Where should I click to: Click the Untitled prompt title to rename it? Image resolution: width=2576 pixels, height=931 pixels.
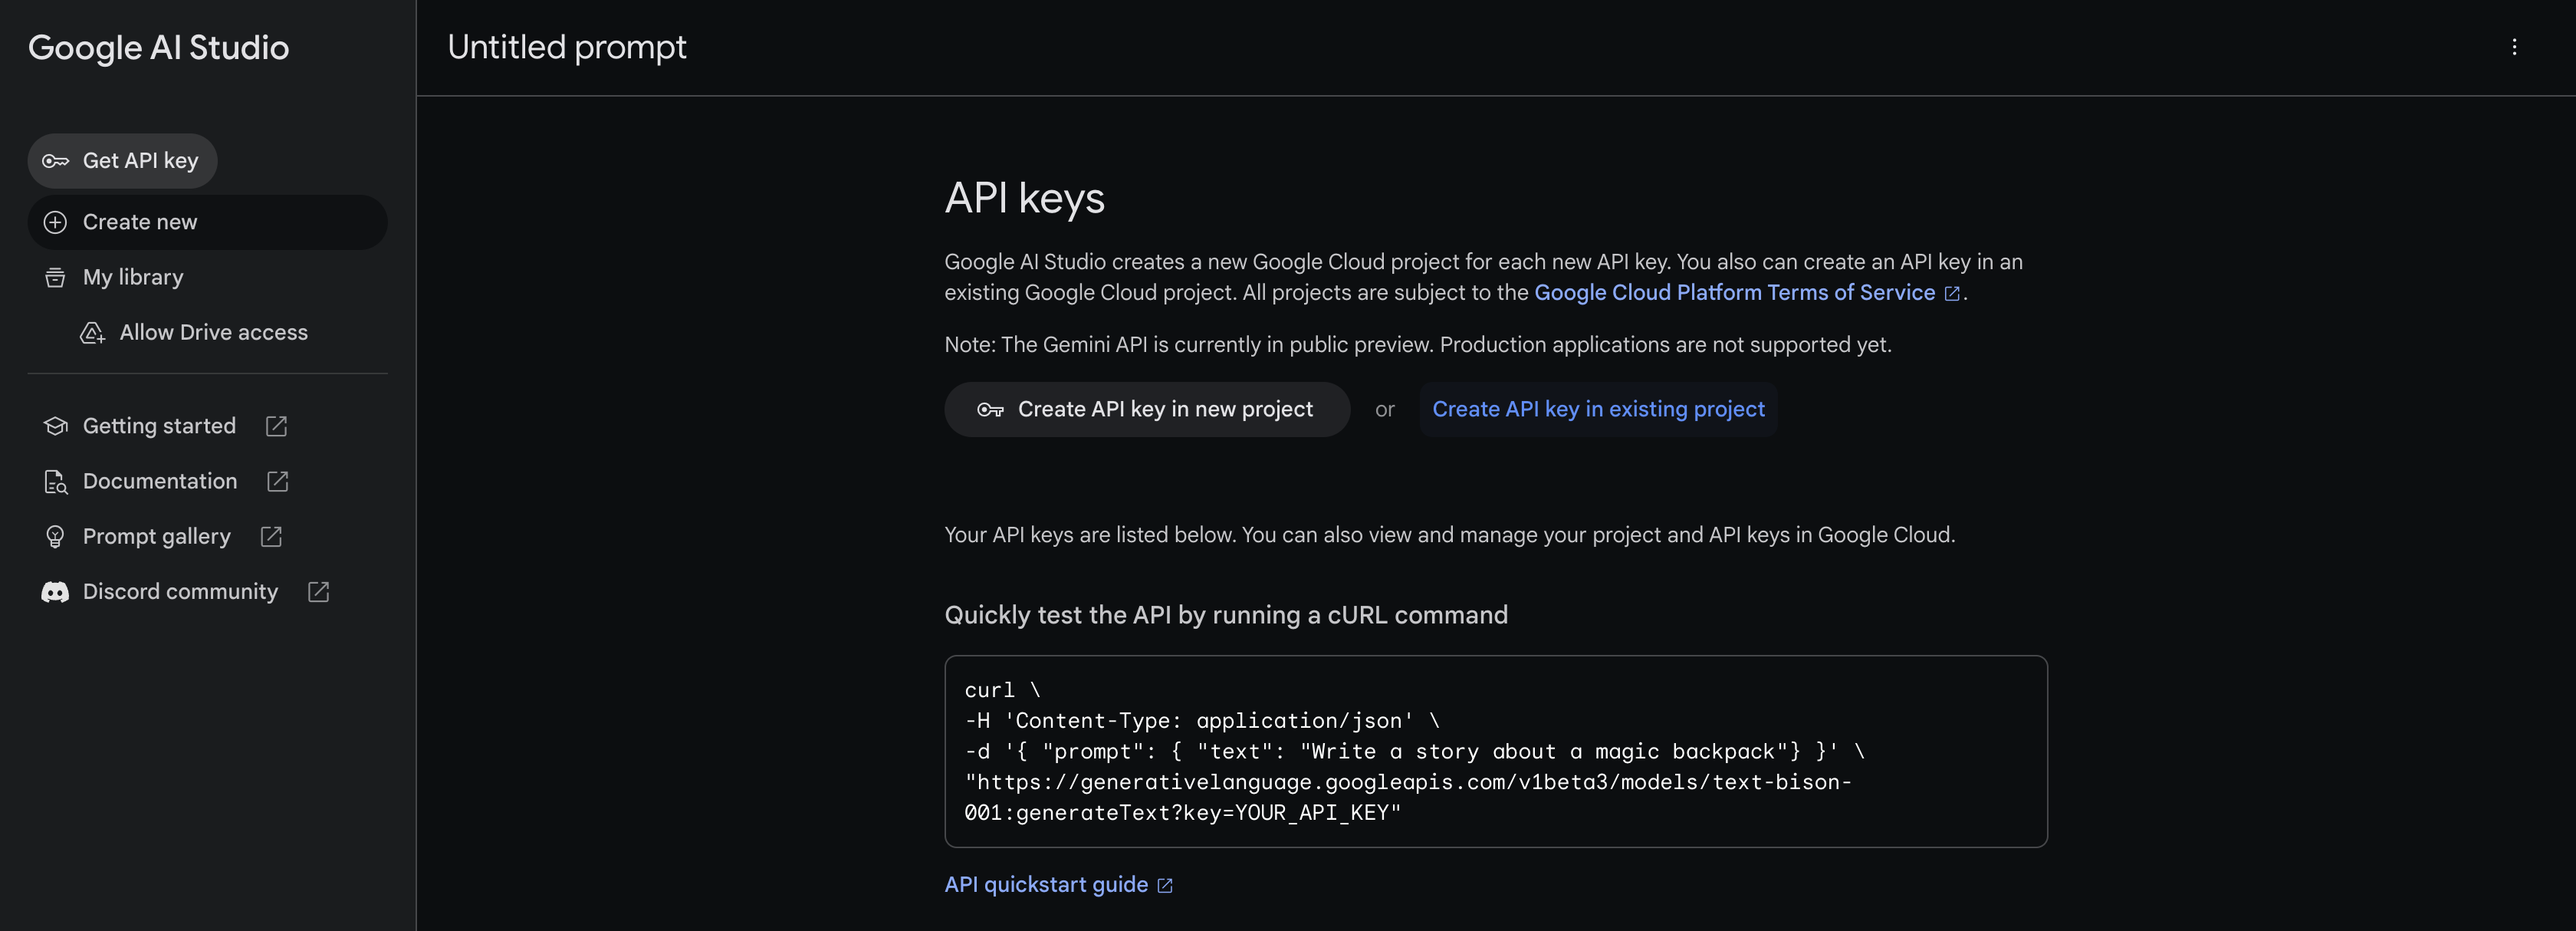coord(566,47)
